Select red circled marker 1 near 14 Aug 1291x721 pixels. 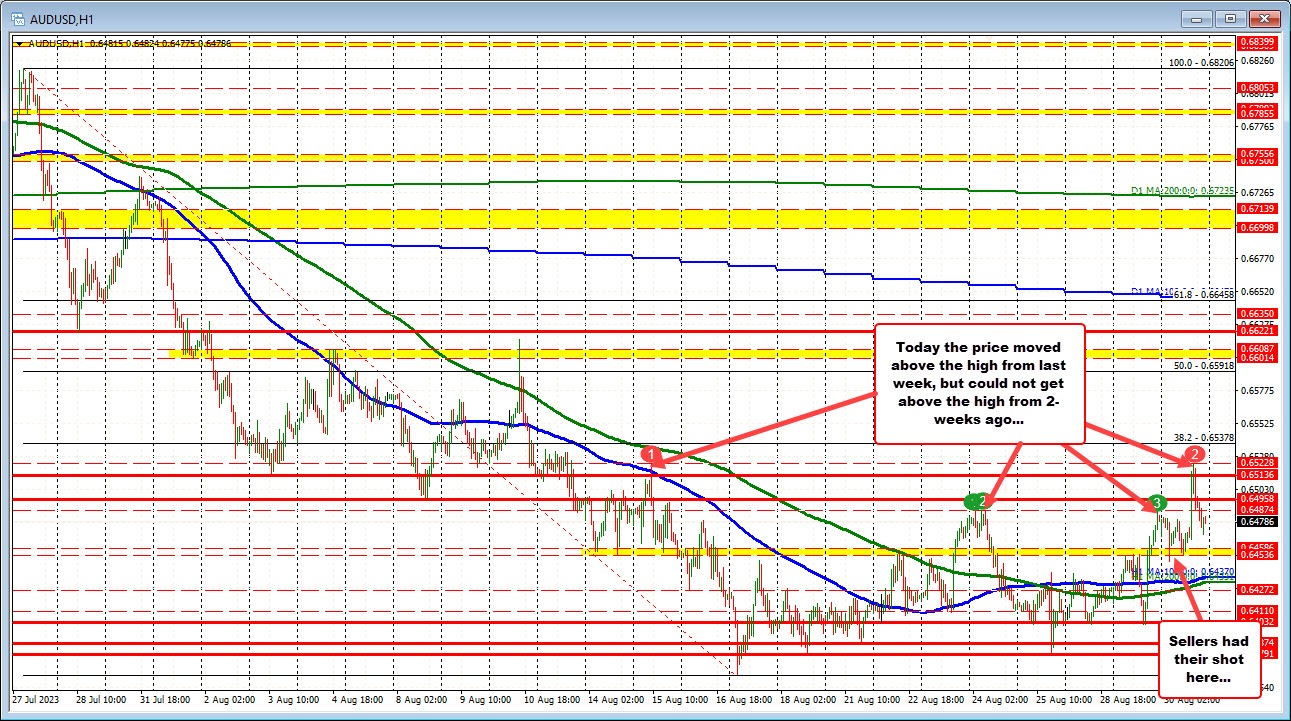point(651,454)
